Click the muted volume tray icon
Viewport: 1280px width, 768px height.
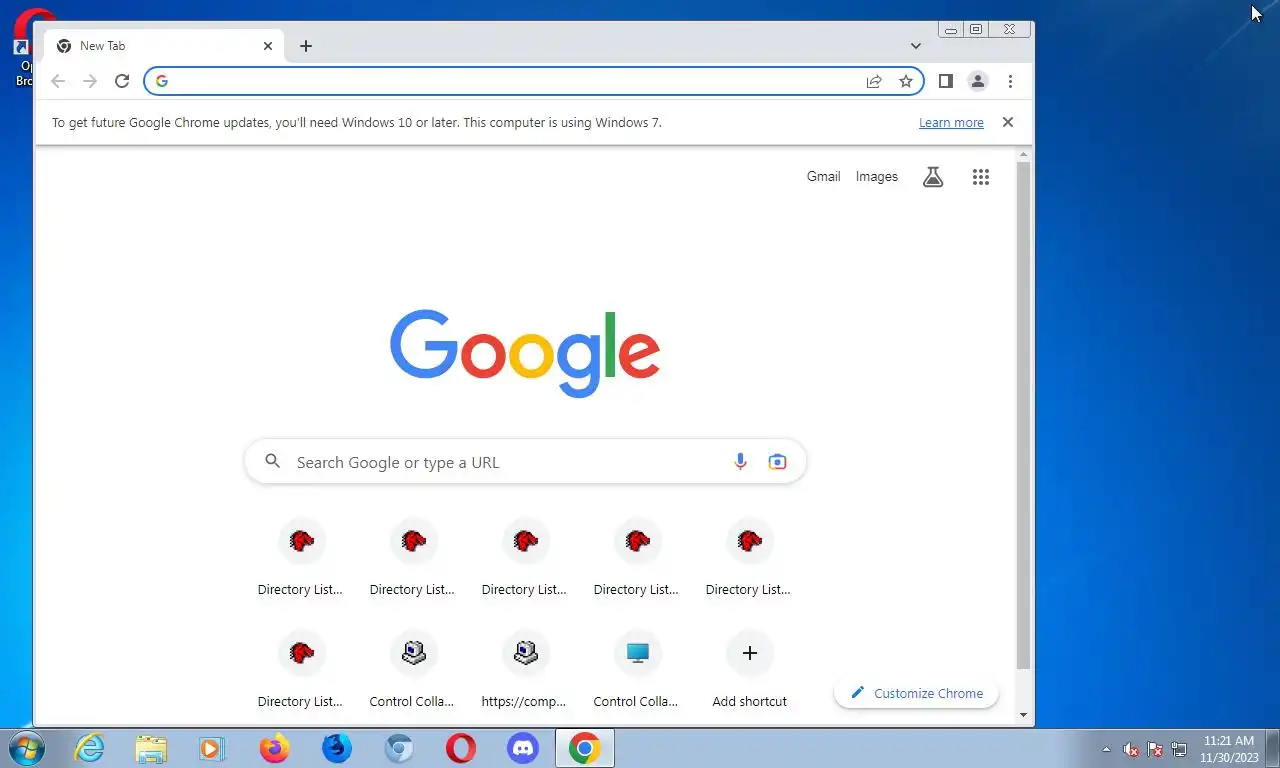click(x=1131, y=749)
